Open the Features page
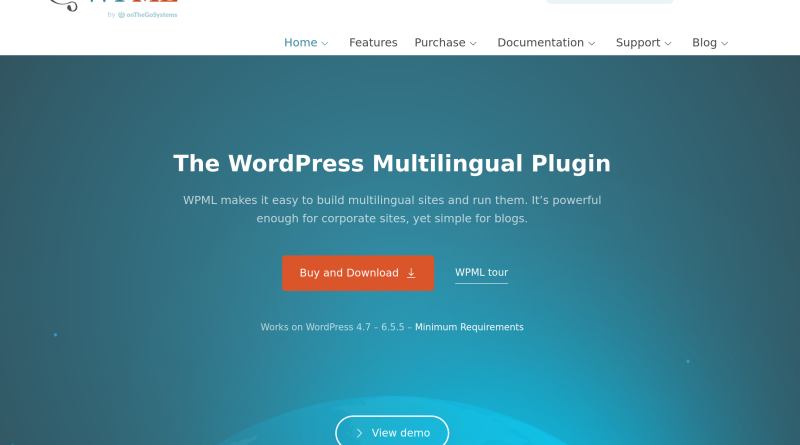Viewport: 800px width, 445px height. pos(373,43)
